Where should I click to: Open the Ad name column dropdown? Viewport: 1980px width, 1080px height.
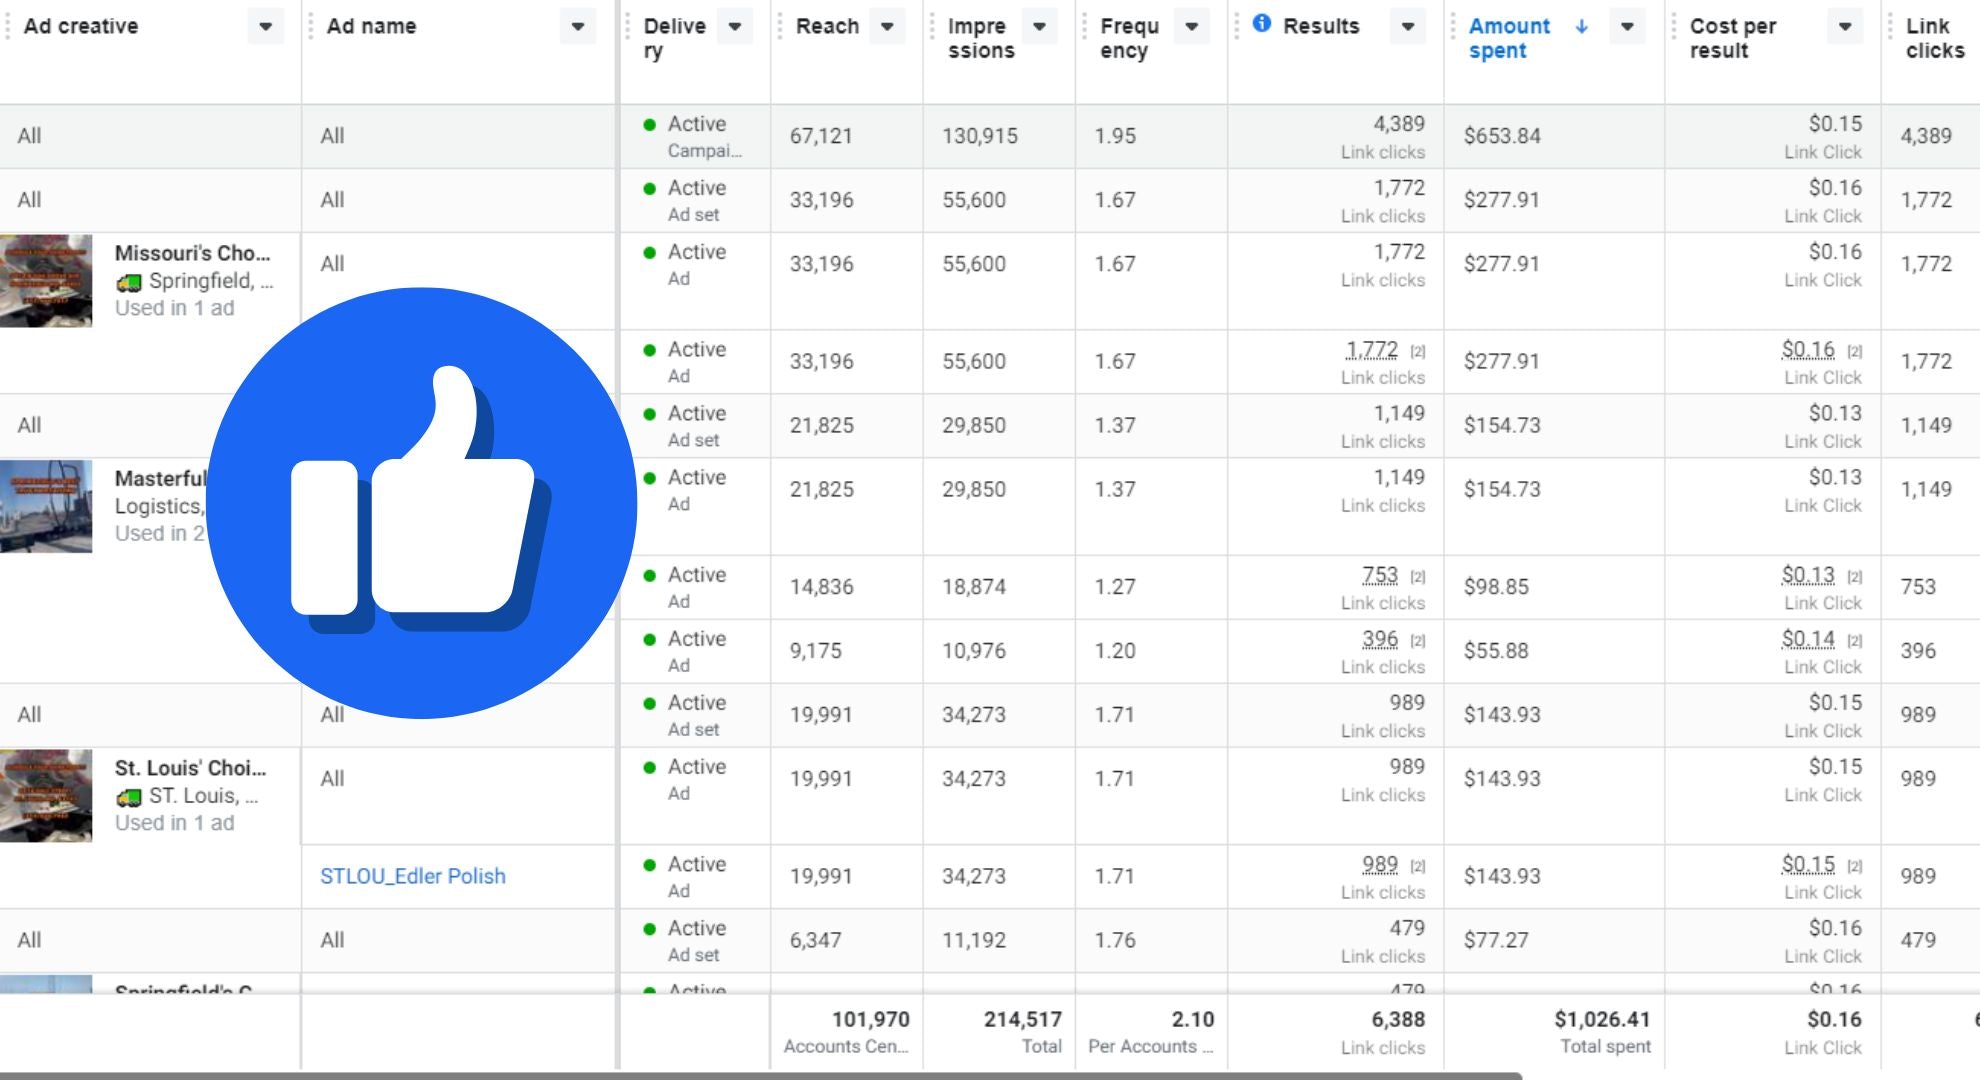[x=577, y=27]
